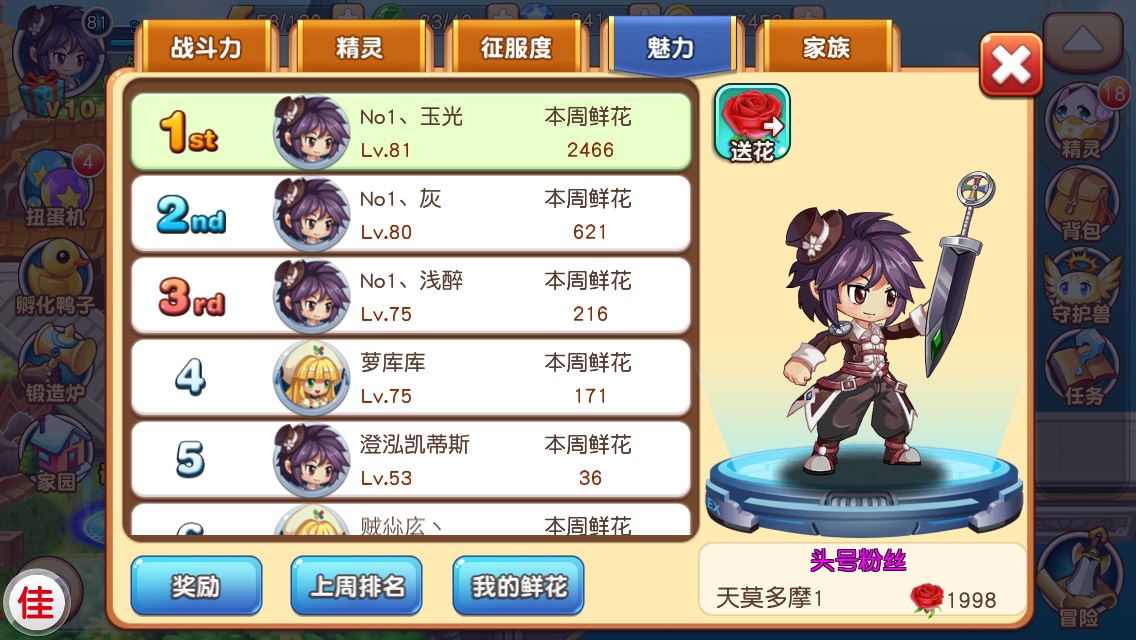The height and width of the screenshot is (640, 1136).
Task: Open the 精灵 sprite icon in sidebar
Action: (x=1082, y=122)
